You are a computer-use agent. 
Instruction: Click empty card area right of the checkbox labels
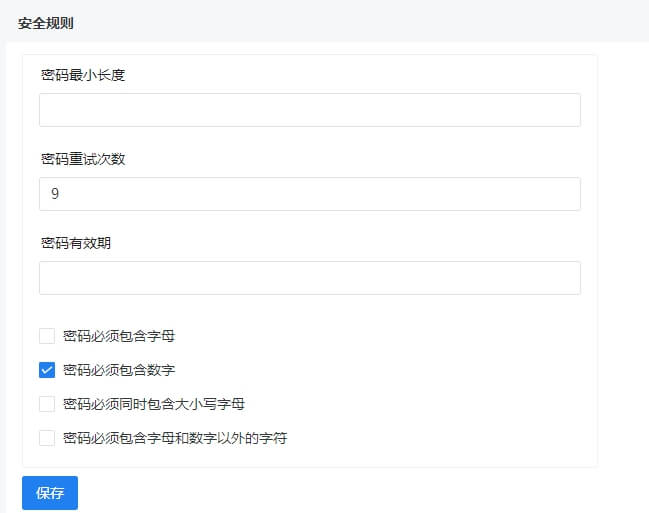point(441,385)
